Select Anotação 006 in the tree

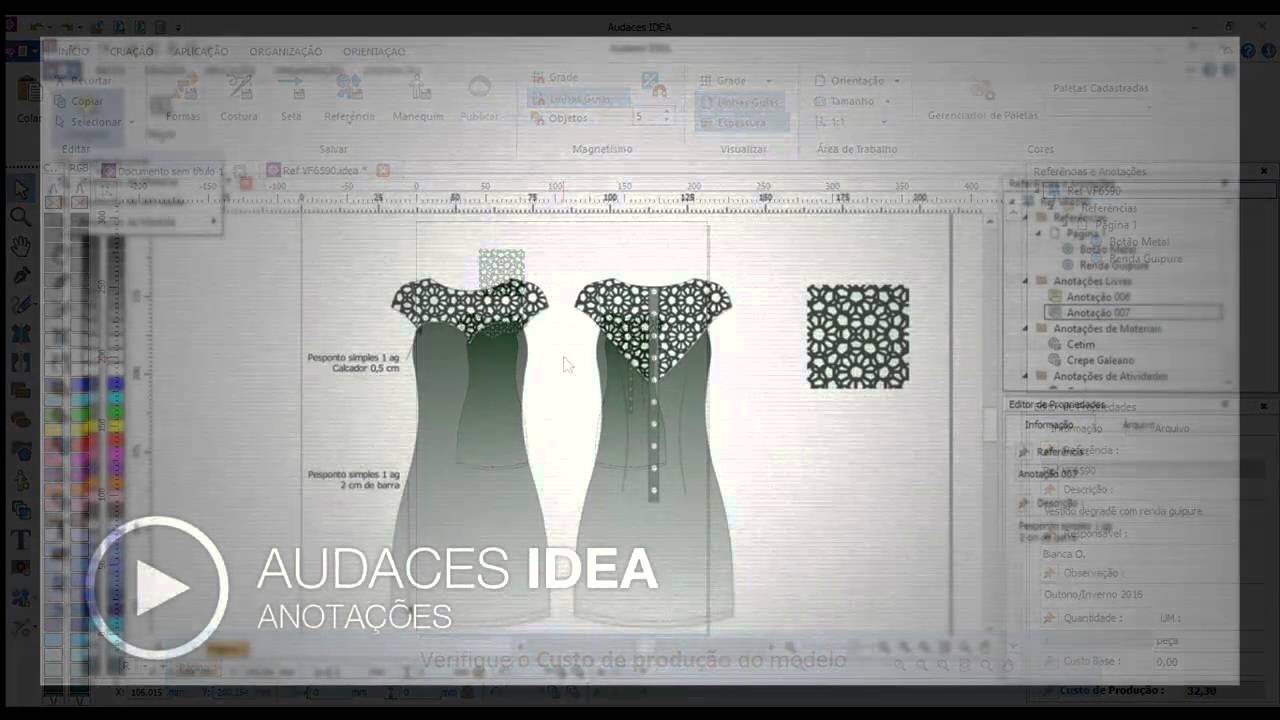point(1097,297)
